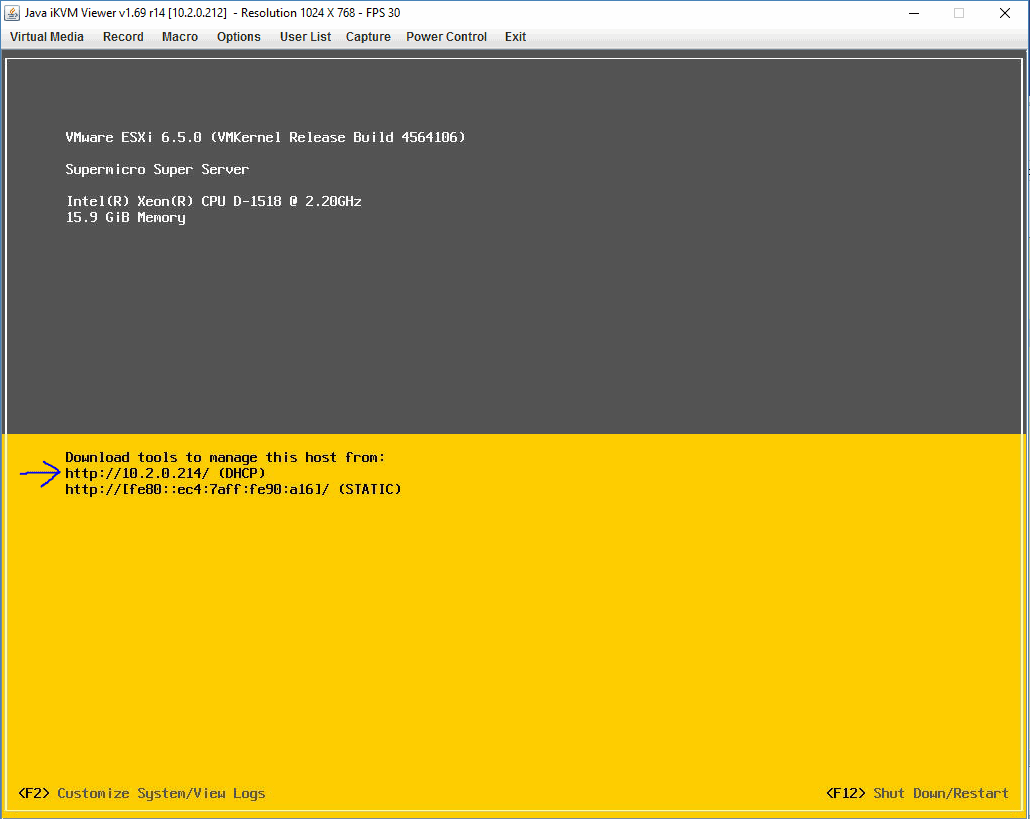Click the VMware ESXi 6.5.0 build line

265,137
